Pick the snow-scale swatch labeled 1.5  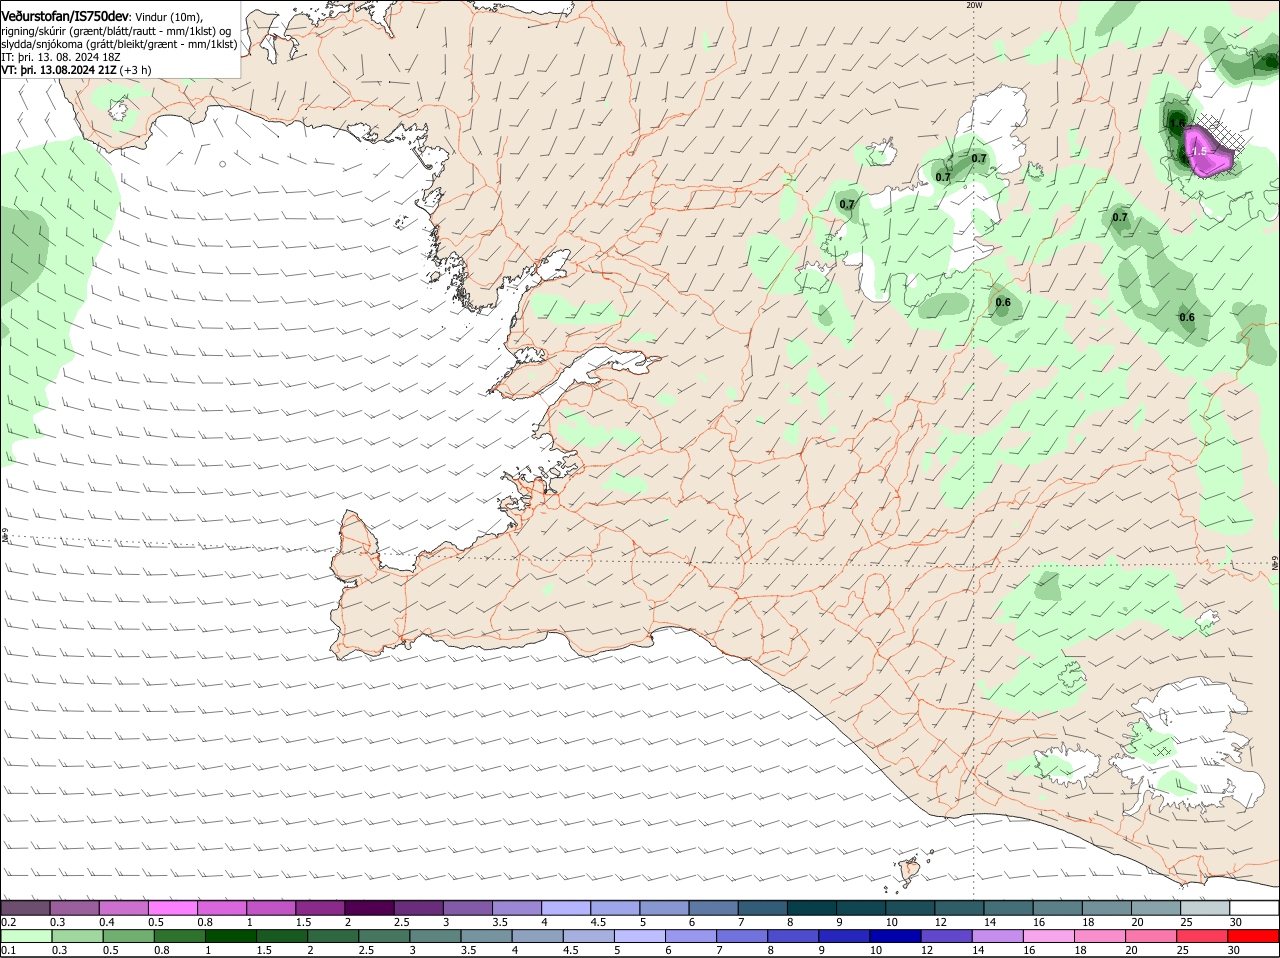tap(319, 908)
